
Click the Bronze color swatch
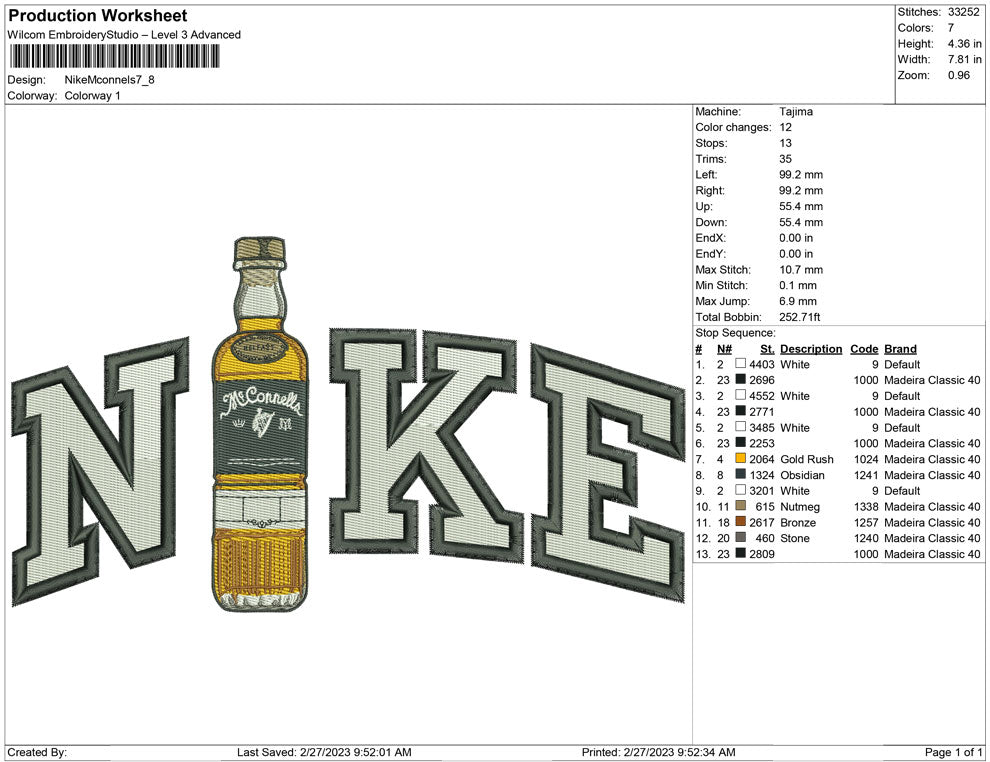pos(741,521)
